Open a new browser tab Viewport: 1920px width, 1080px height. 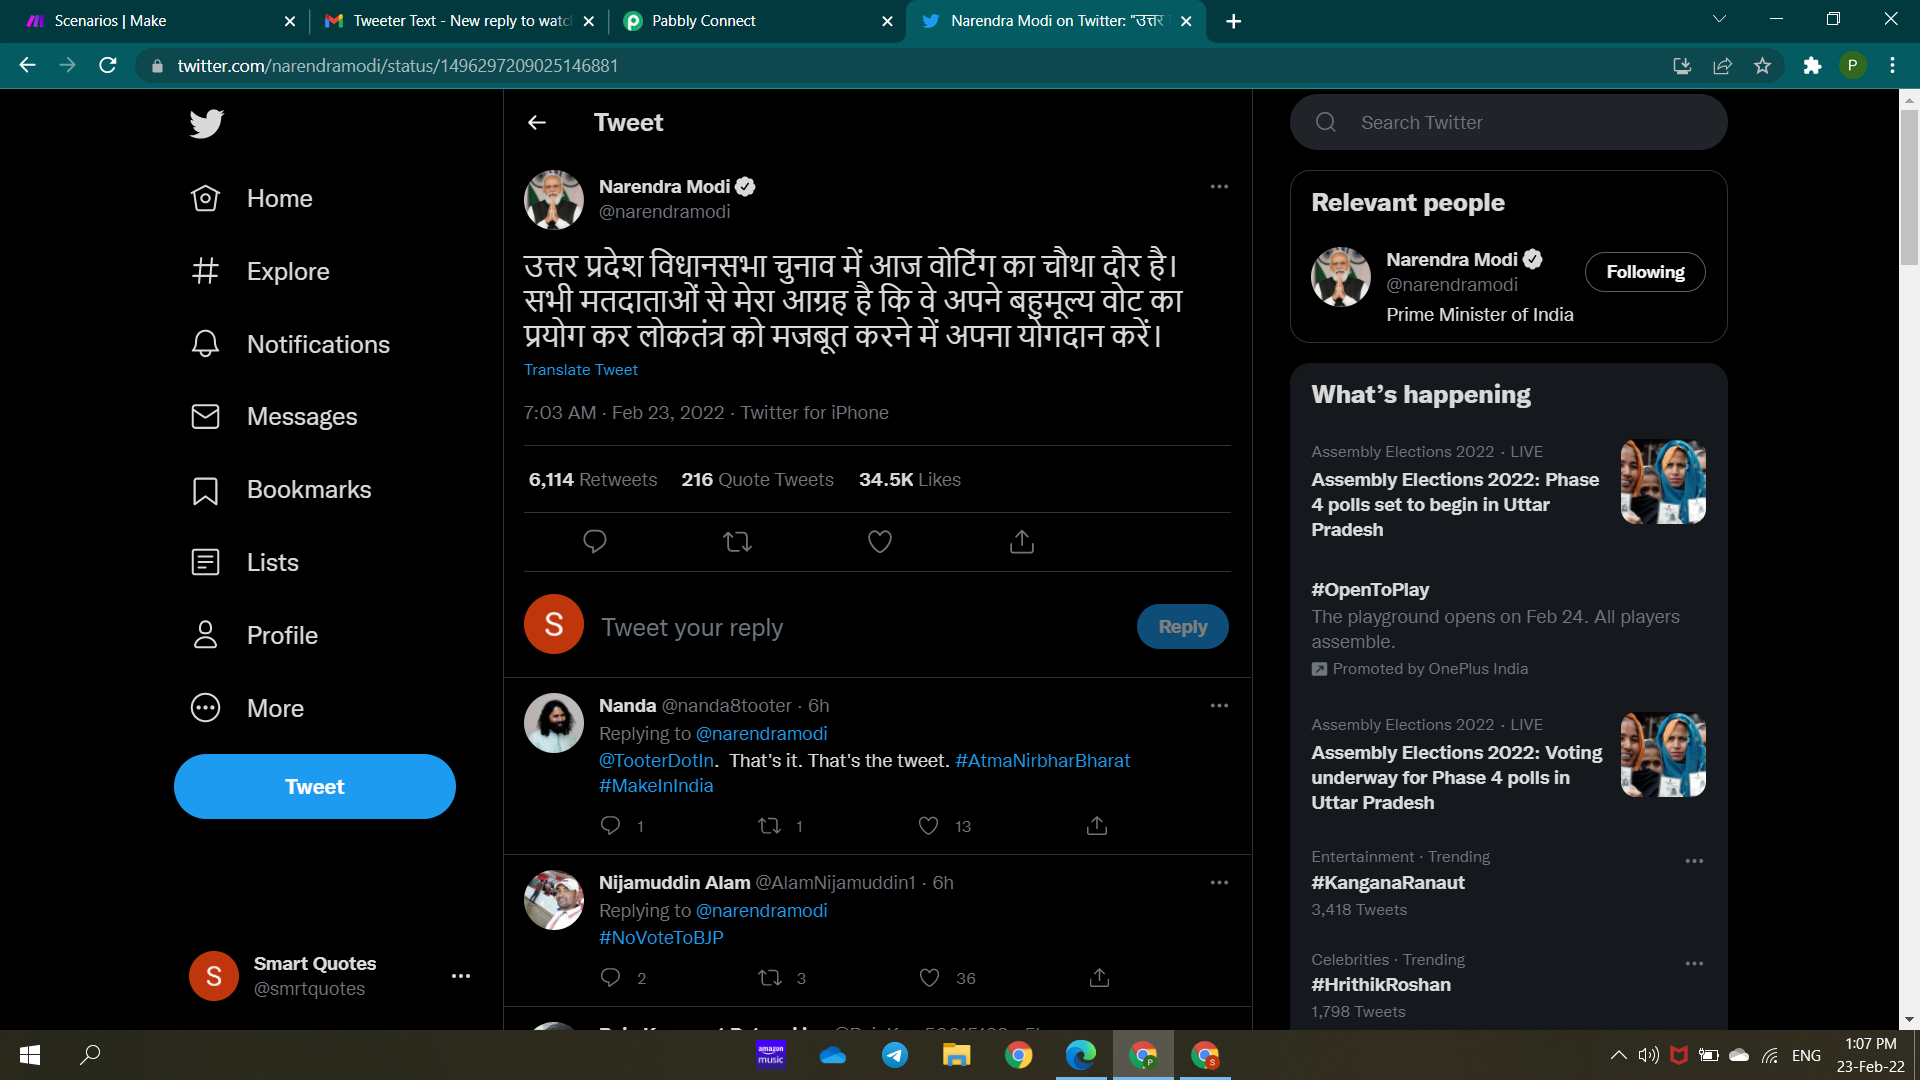1233,21
